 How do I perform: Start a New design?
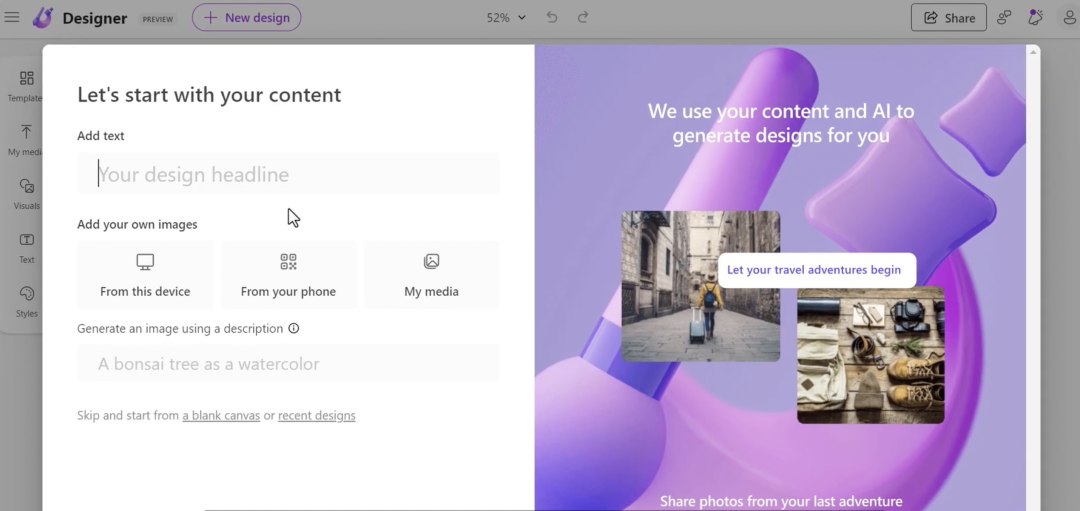(247, 17)
